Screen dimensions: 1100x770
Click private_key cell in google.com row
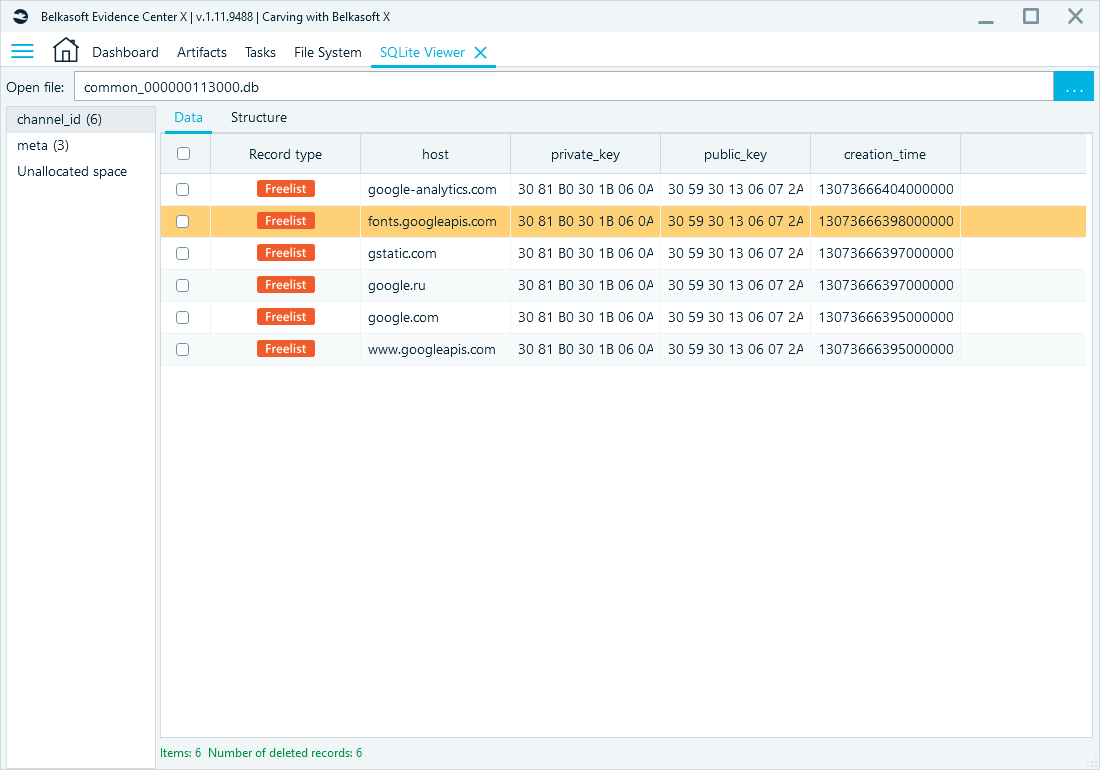(x=585, y=318)
